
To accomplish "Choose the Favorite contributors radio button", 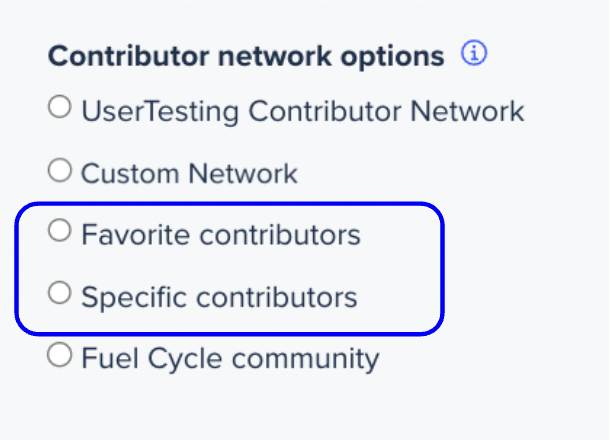I will pyautogui.click(x=60, y=230).
